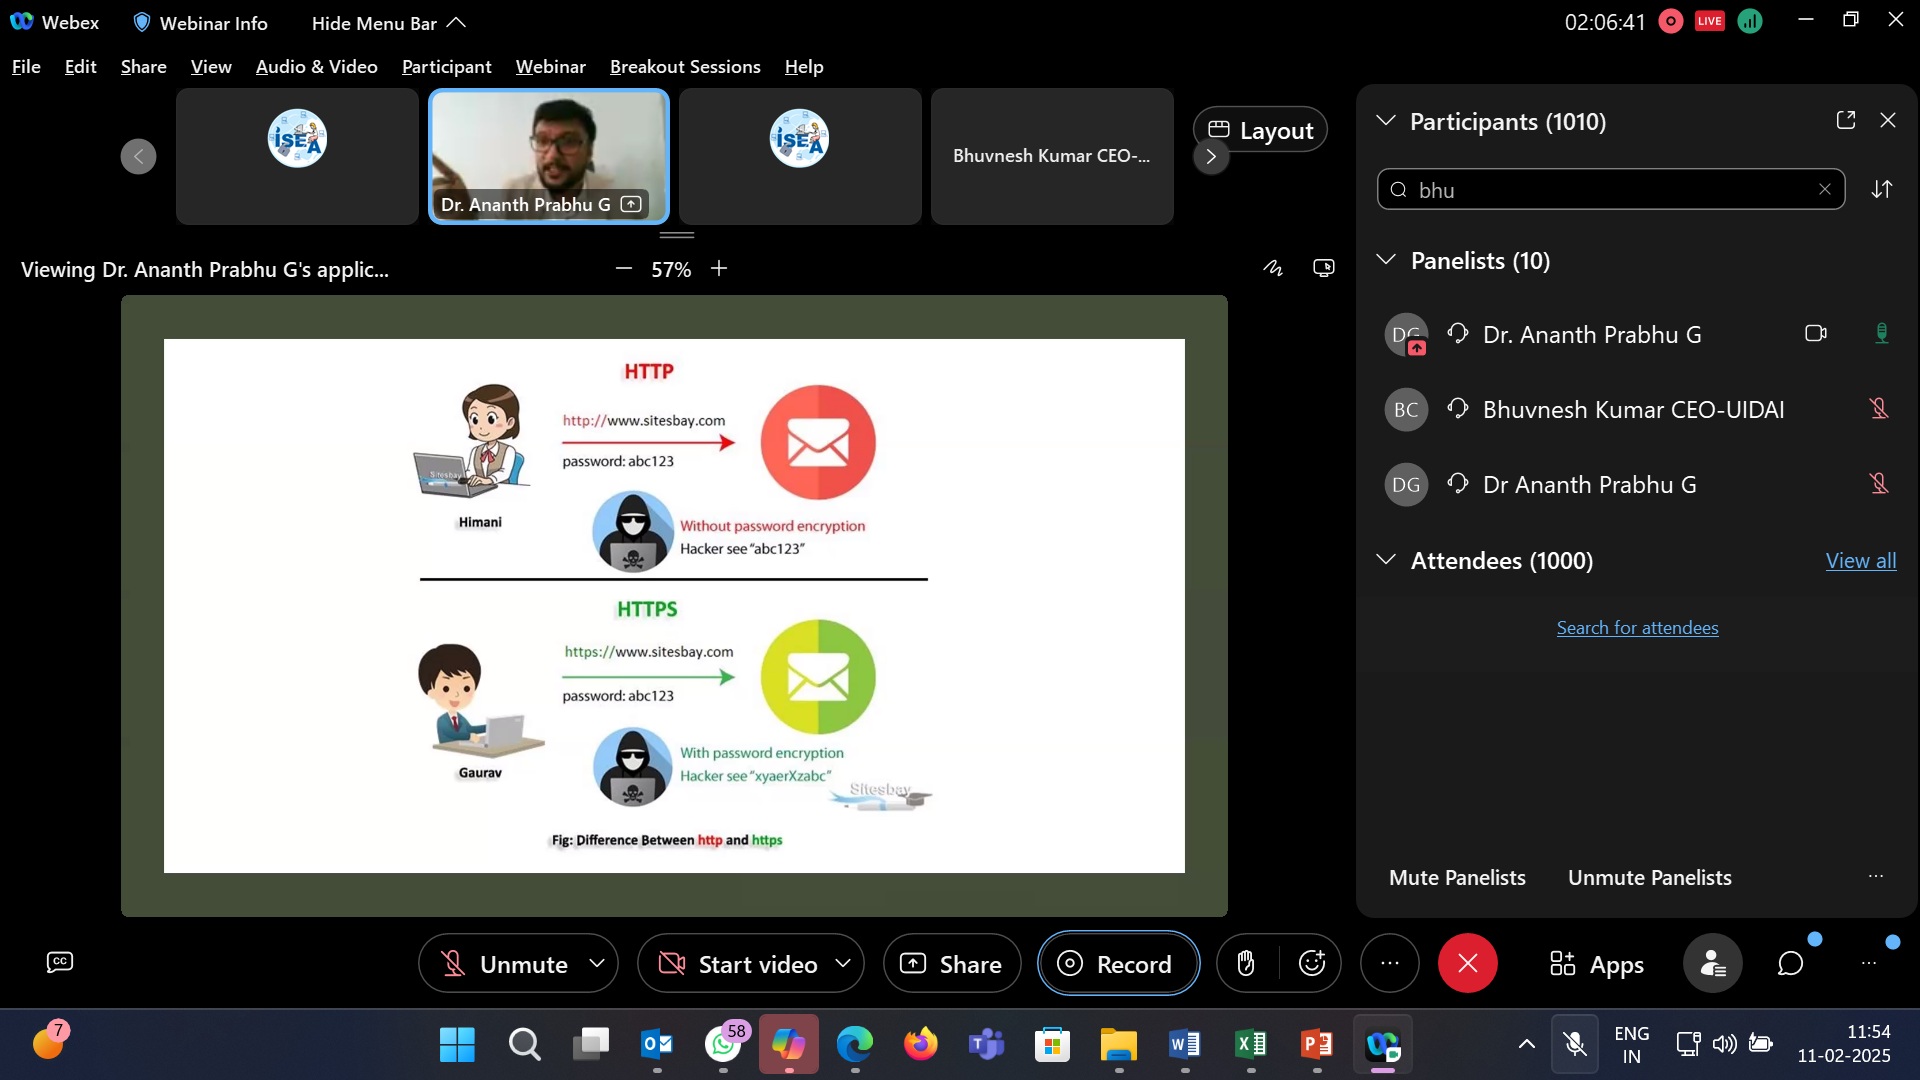Toggle the Record button
The width and height of the screenshot is (1920, 1080).
point(1117,964)
